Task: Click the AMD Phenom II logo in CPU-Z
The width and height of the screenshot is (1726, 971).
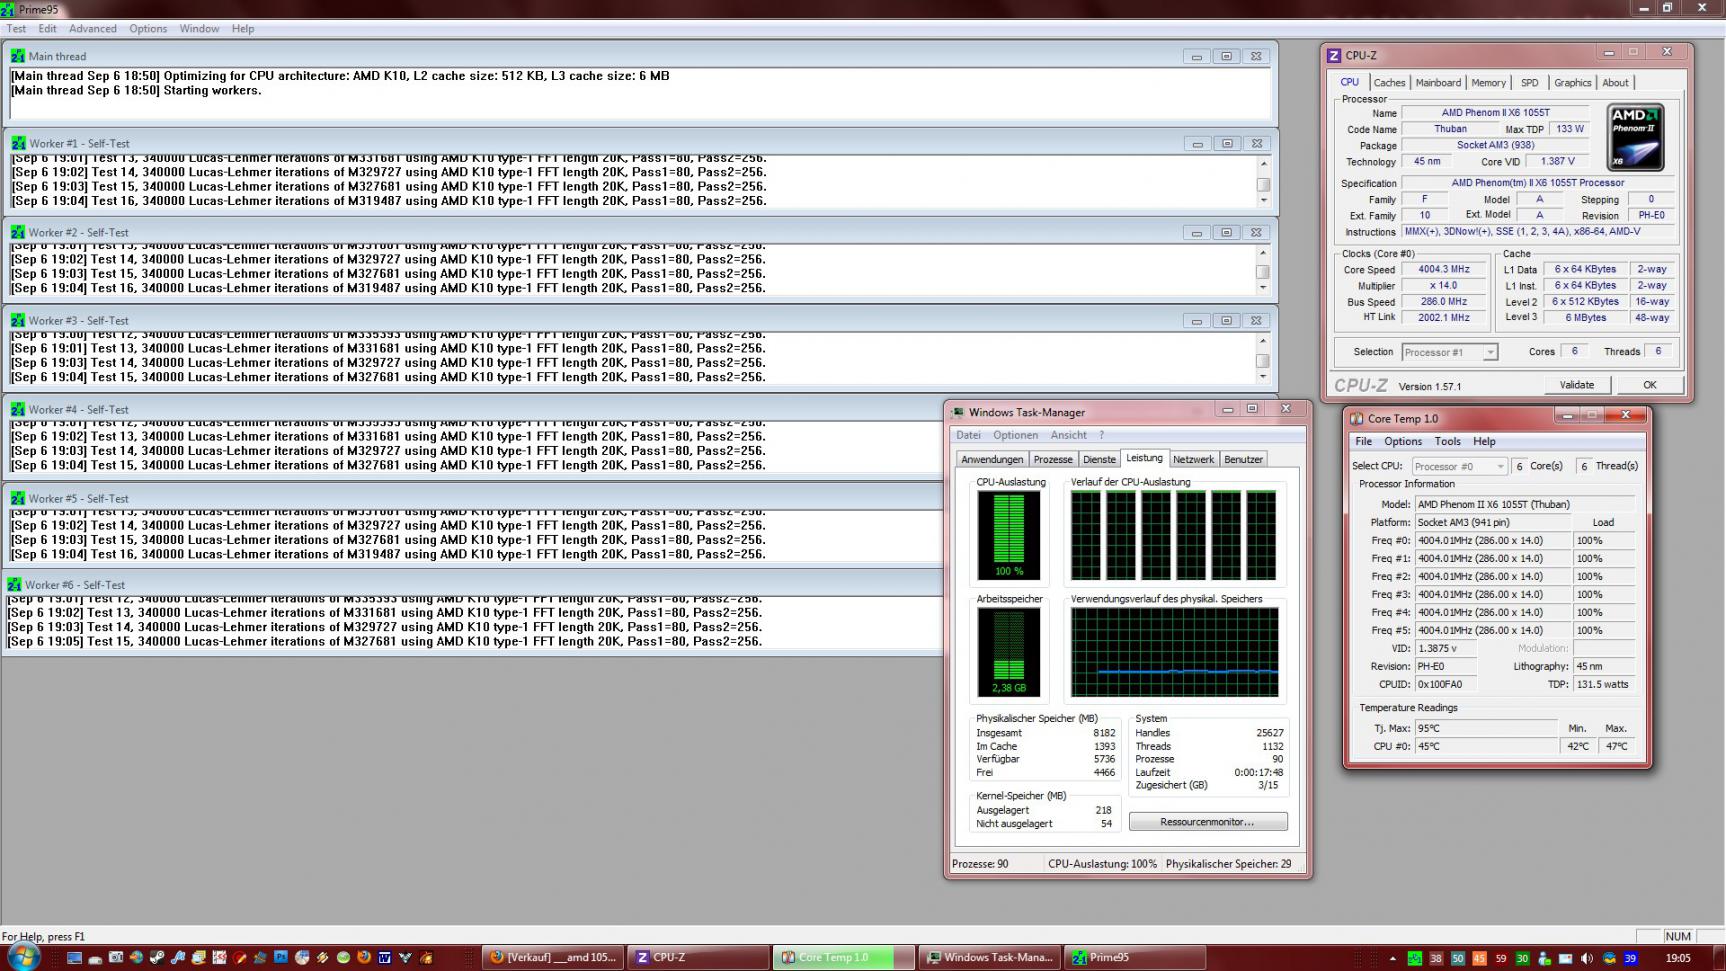Action: coord(1636,137)
